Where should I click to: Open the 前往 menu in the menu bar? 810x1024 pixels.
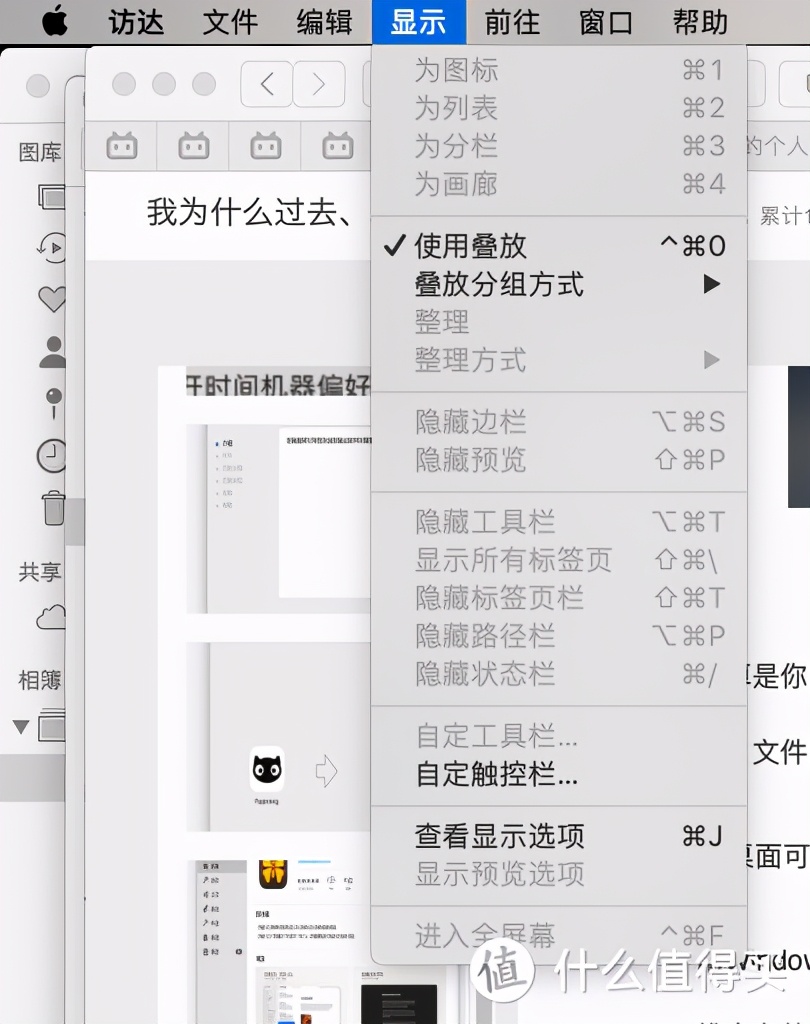point(511,22)
